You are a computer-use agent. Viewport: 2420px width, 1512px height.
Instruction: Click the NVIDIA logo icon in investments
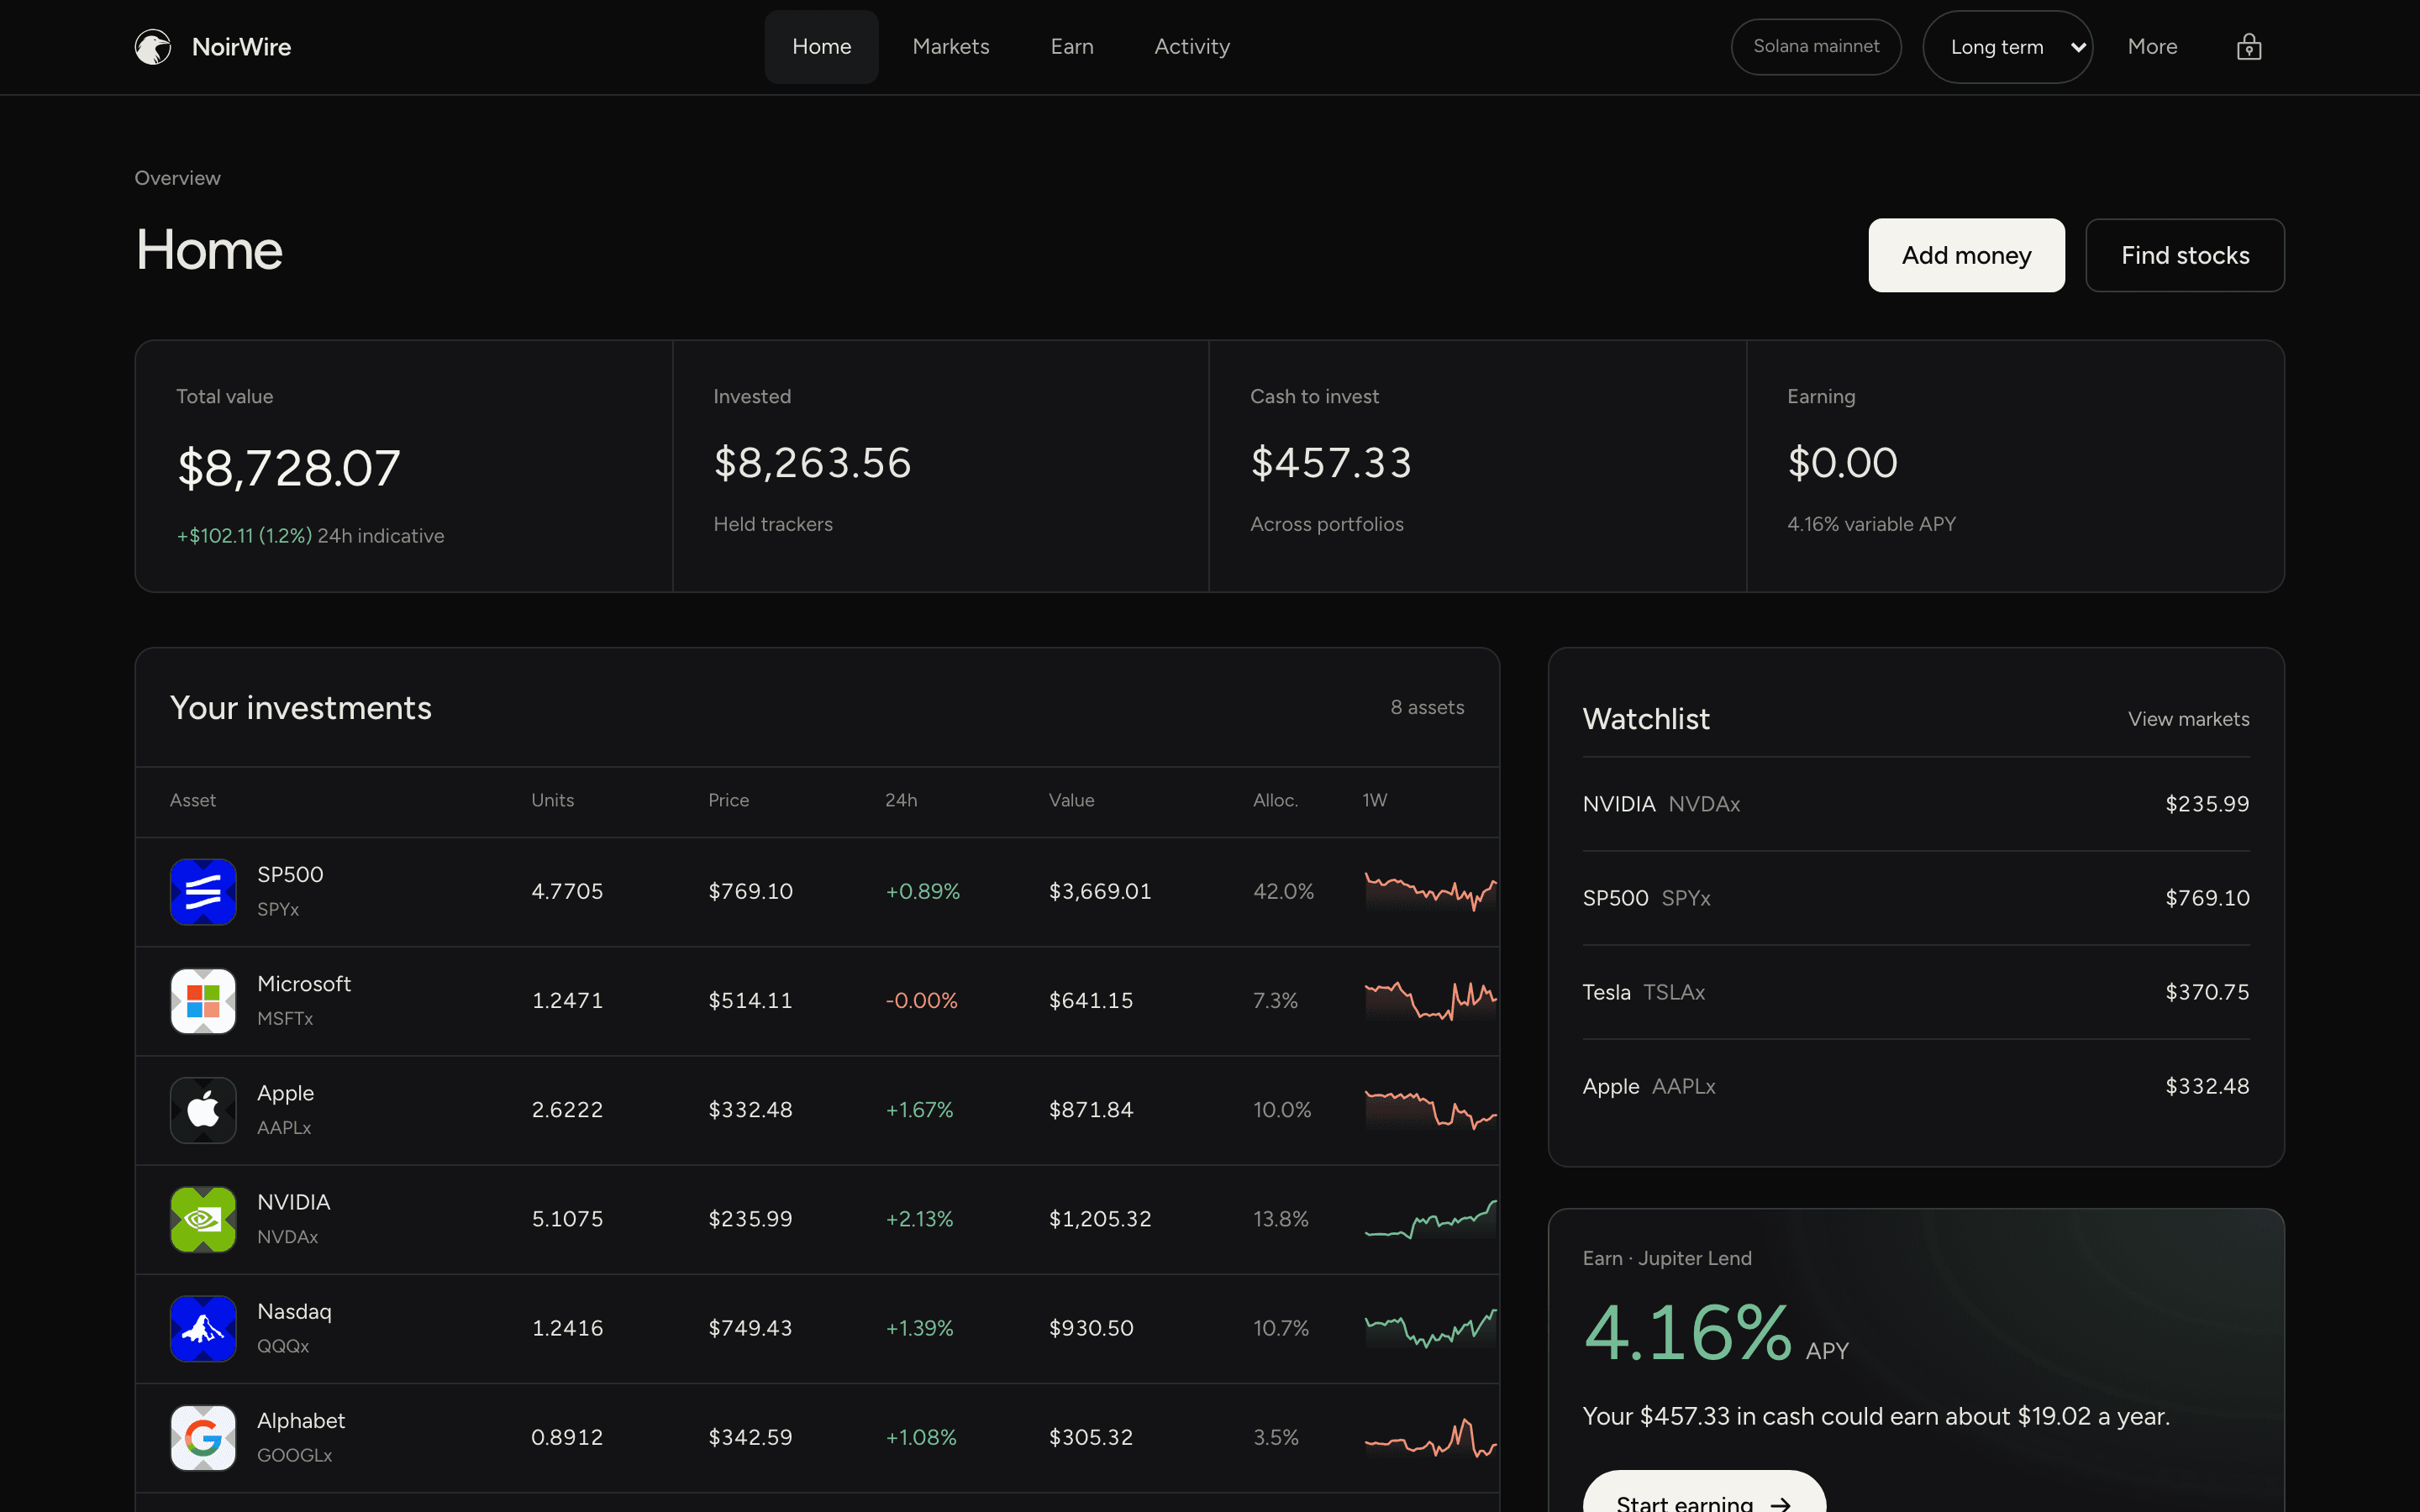(x=203, y=1219)
